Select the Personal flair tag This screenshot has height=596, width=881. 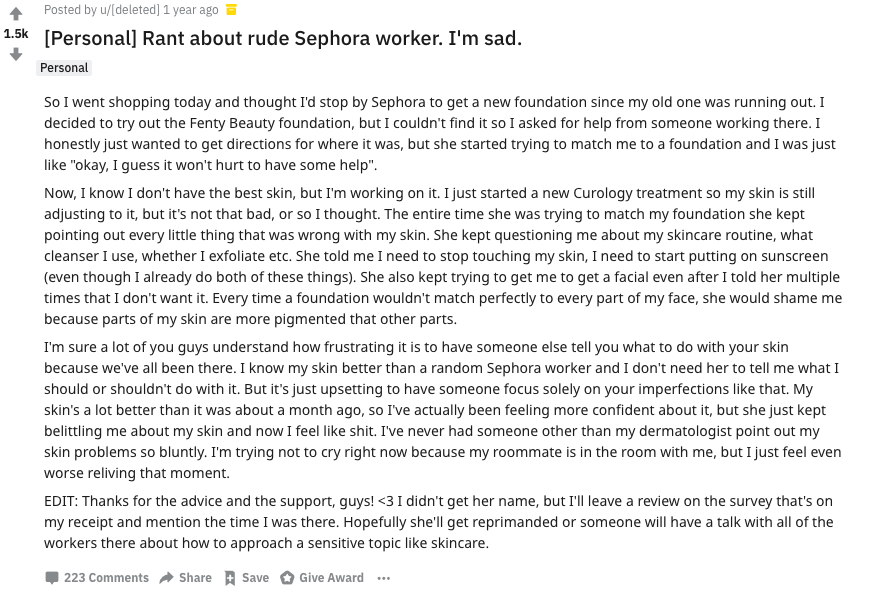tap(64, 68)
